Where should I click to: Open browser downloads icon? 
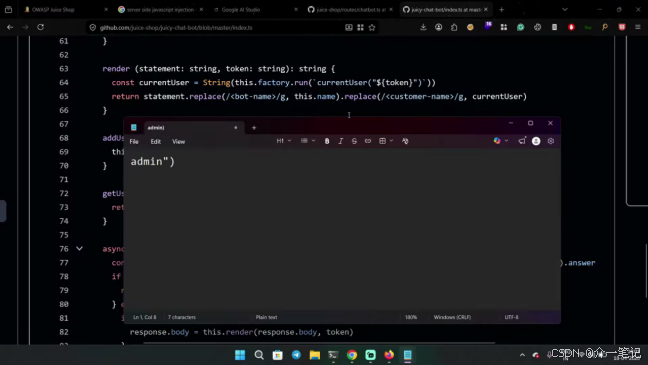coord(423,27)
